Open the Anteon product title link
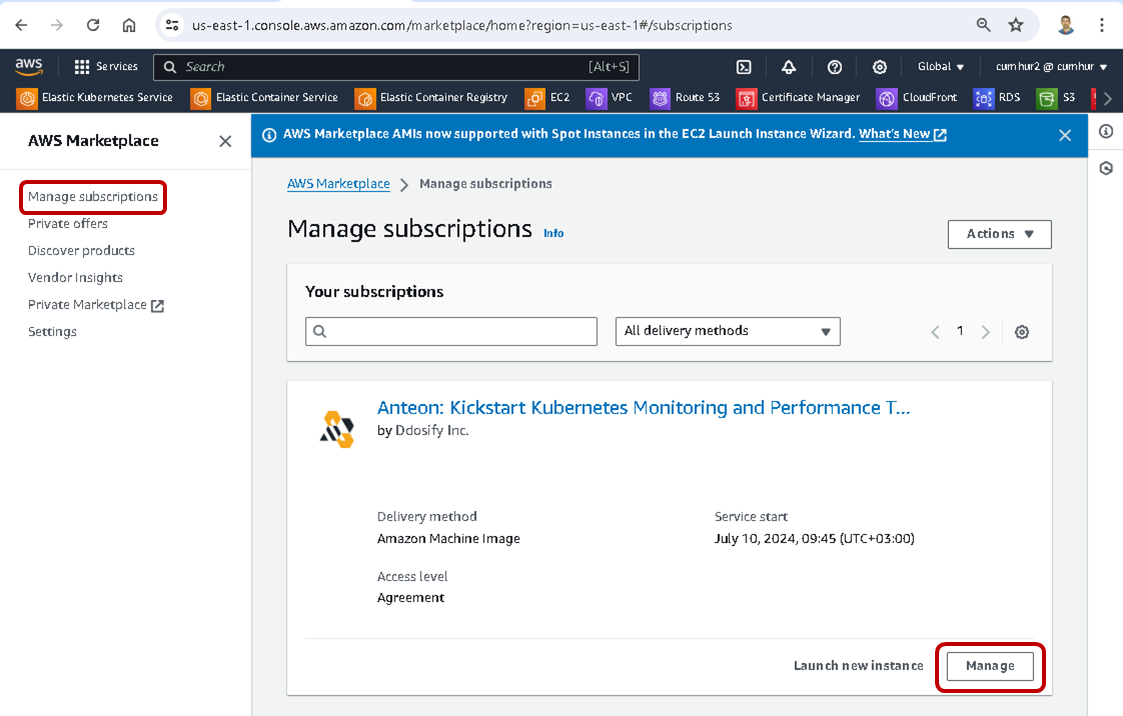This screenshot has height=716, width=1123. pyautogui.click(x=643, y=408)
